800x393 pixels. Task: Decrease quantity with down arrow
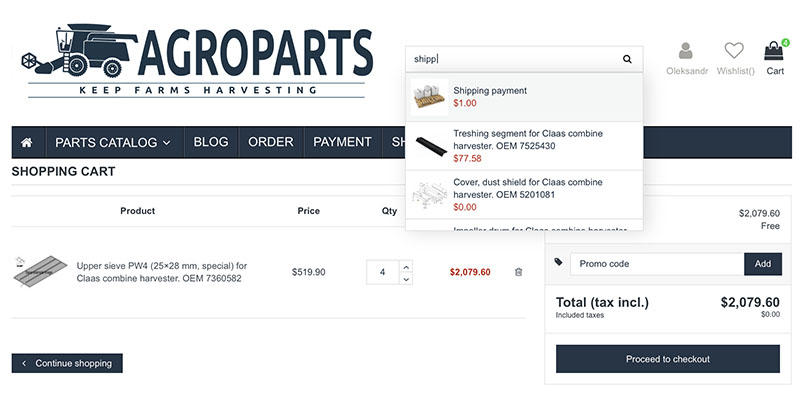tap(406, 279)
